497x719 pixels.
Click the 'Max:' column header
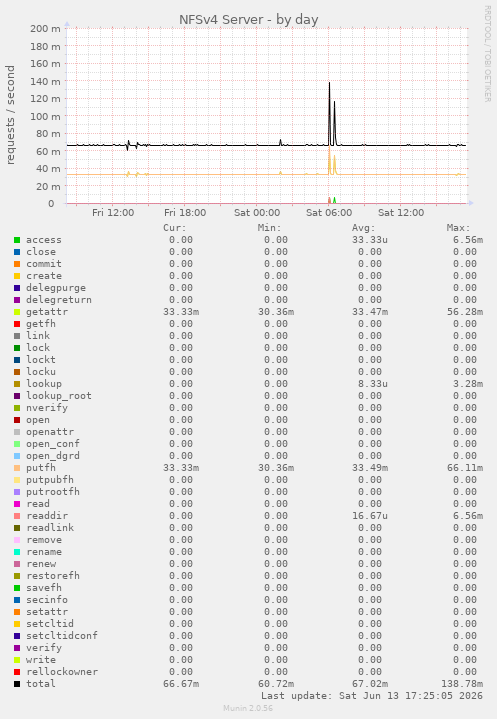click(x=459, y=228)
